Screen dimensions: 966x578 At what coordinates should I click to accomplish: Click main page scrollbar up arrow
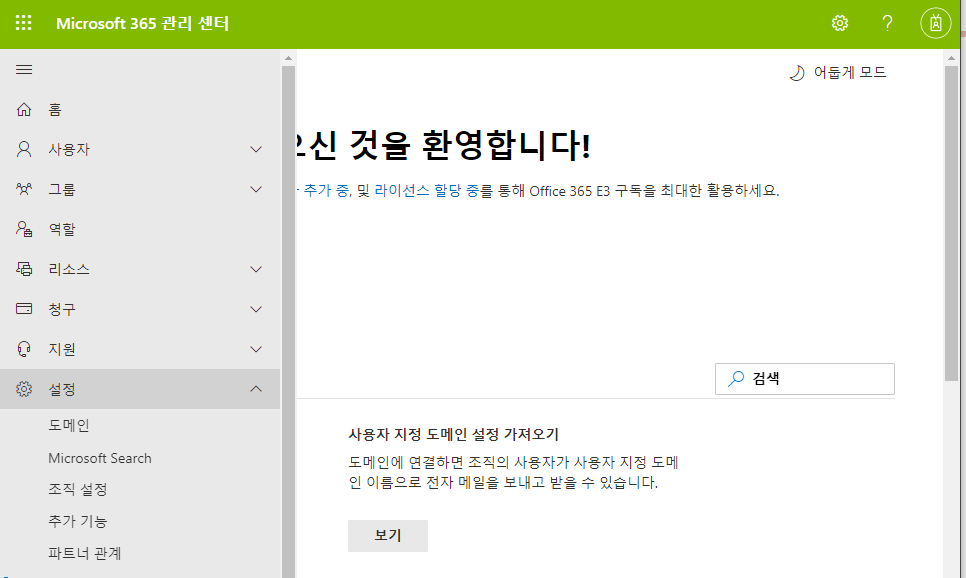coord(951,58)
